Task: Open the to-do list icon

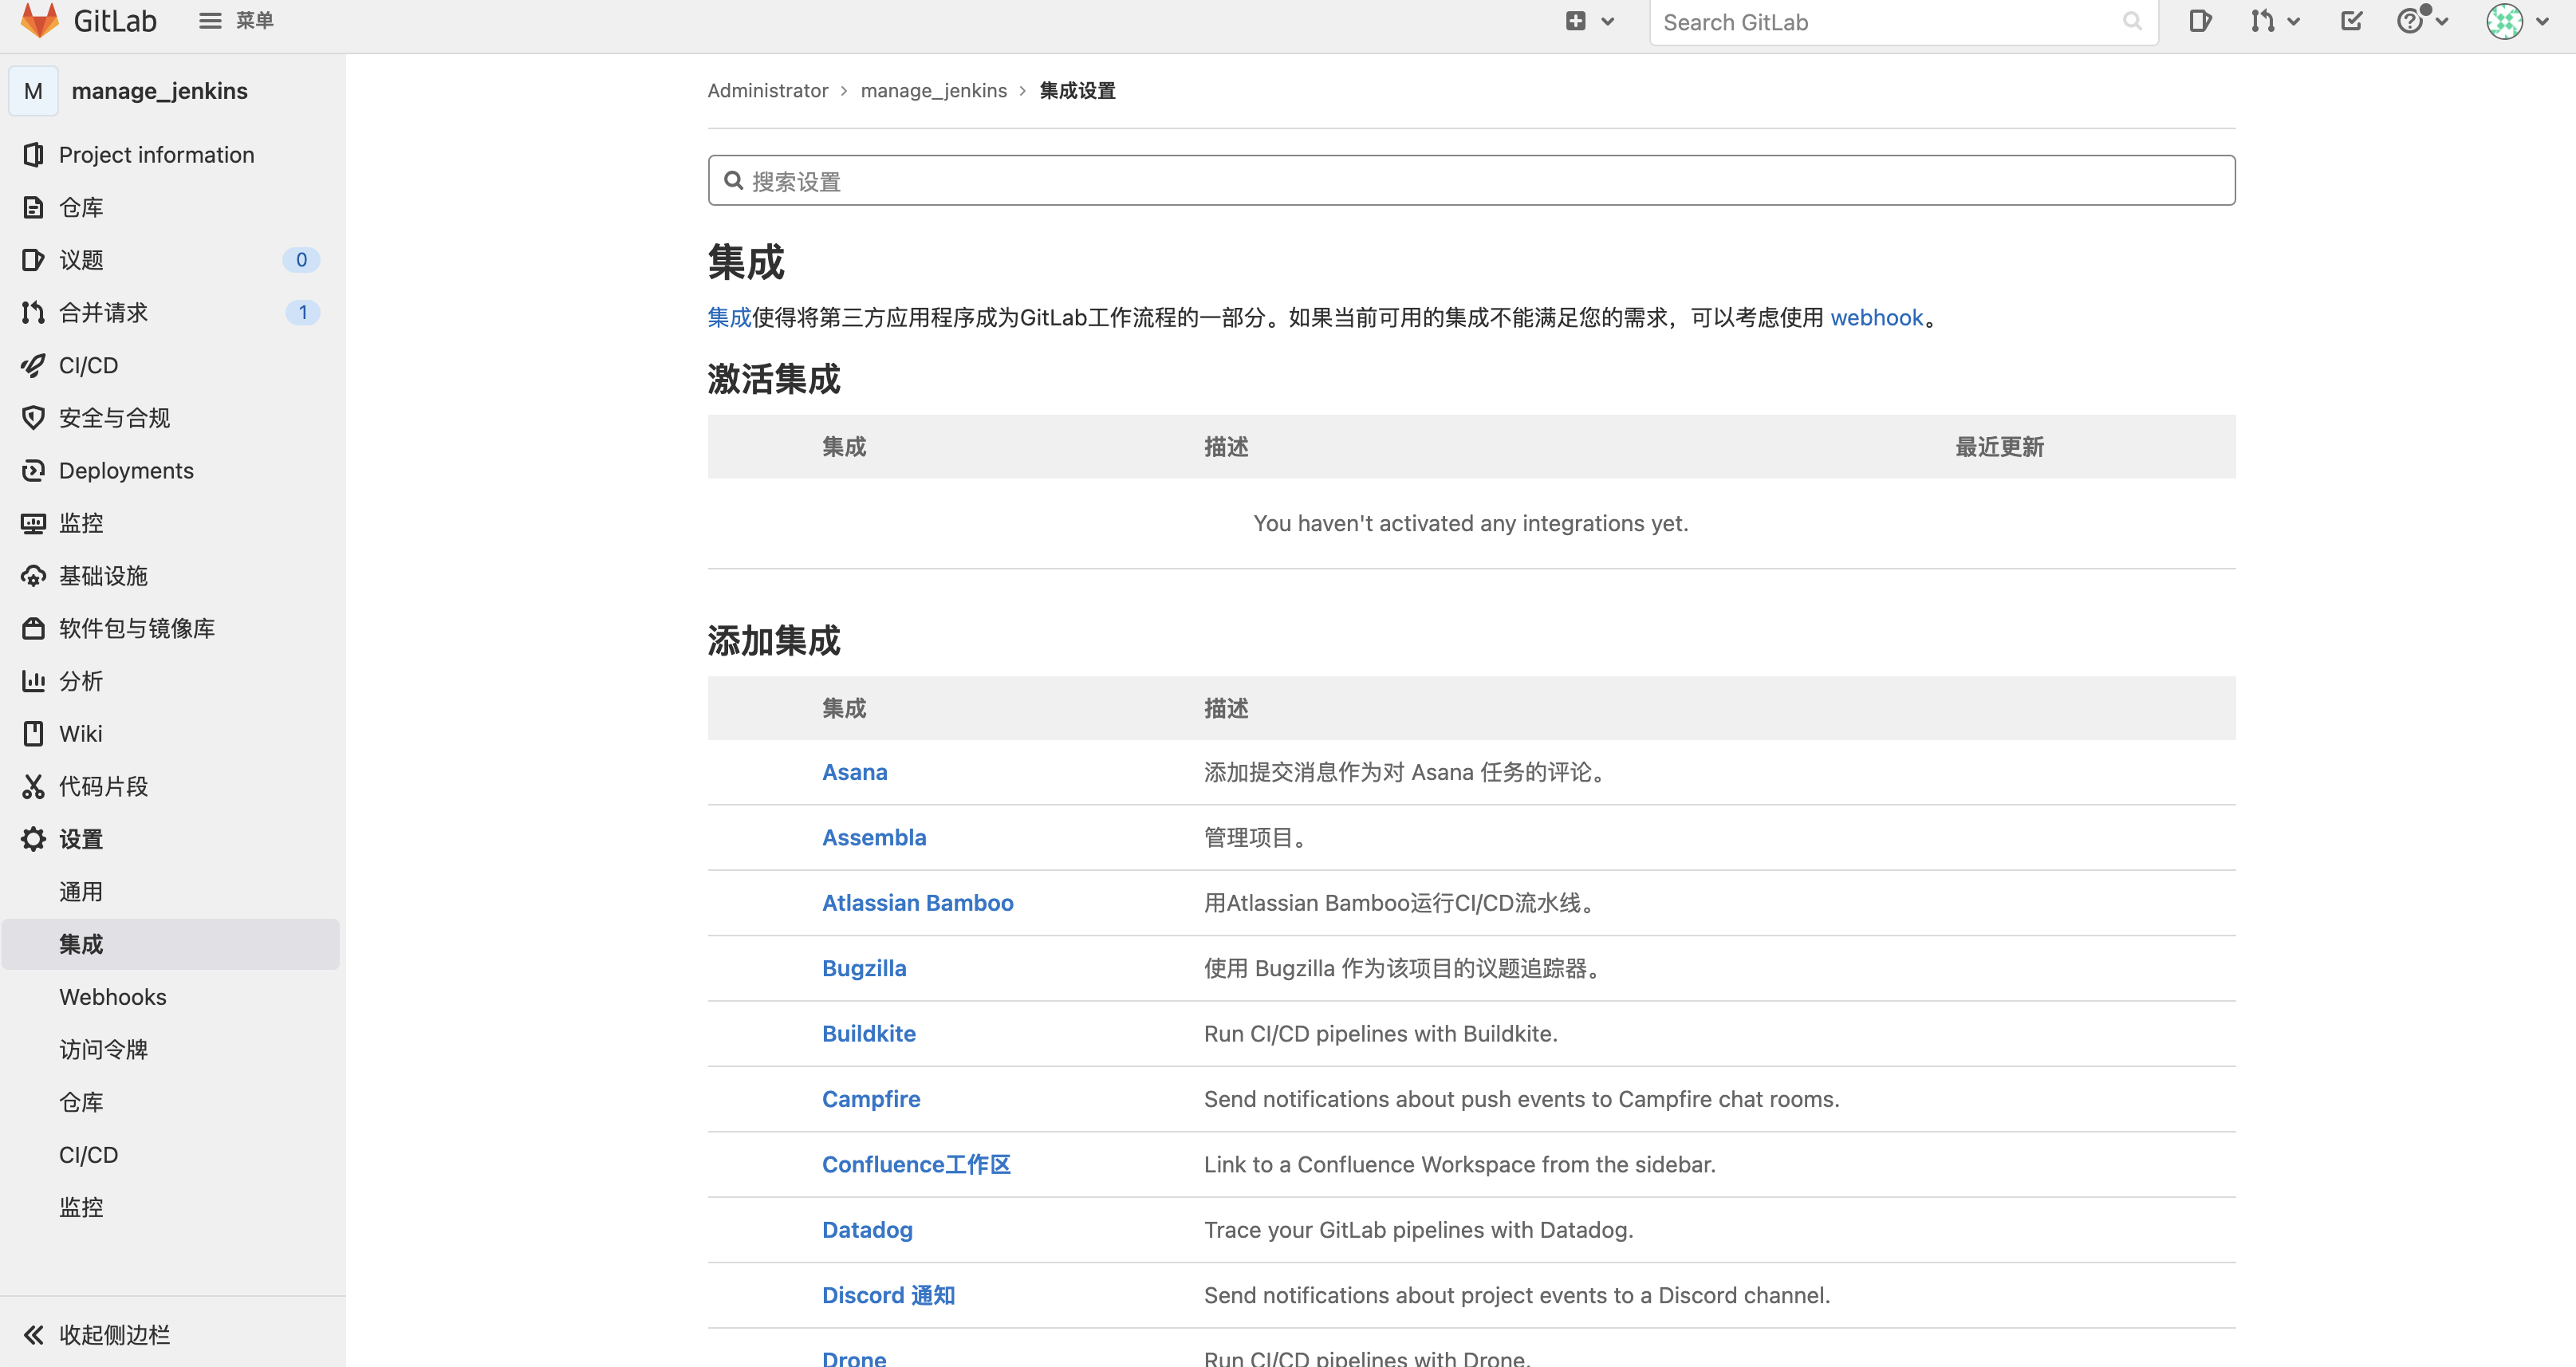Action: point(2351,21)
